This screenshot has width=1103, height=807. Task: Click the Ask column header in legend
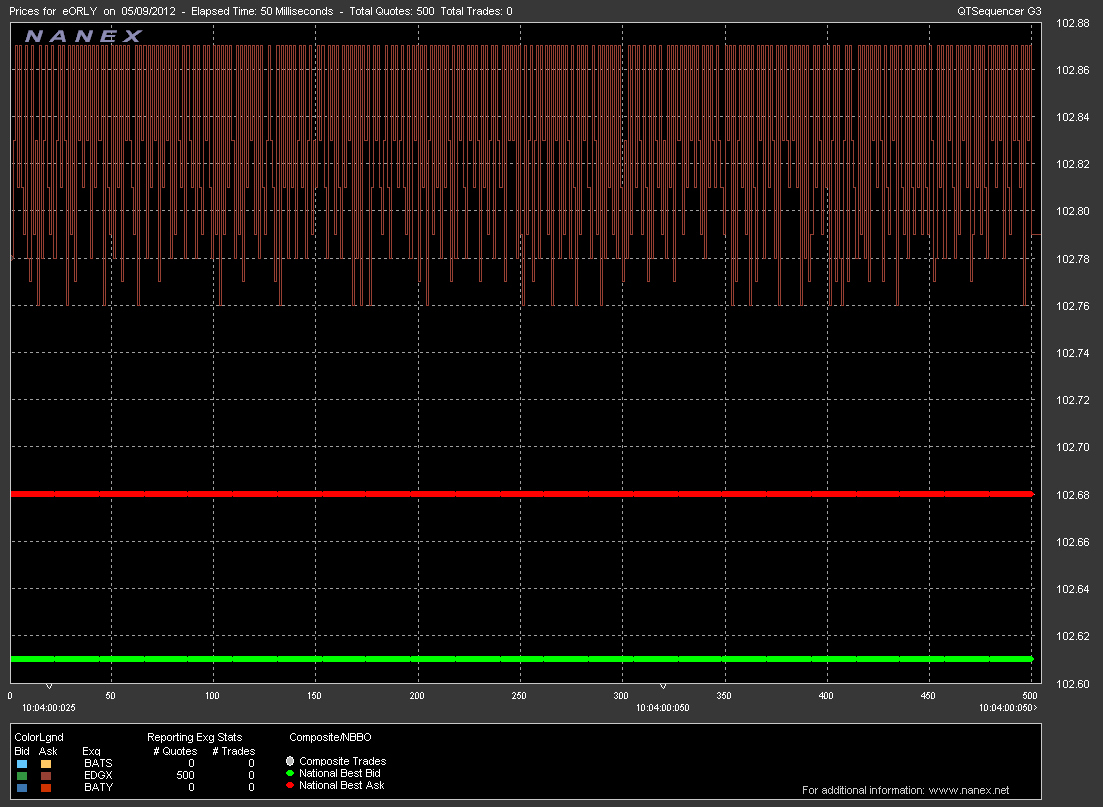(48, 751)
